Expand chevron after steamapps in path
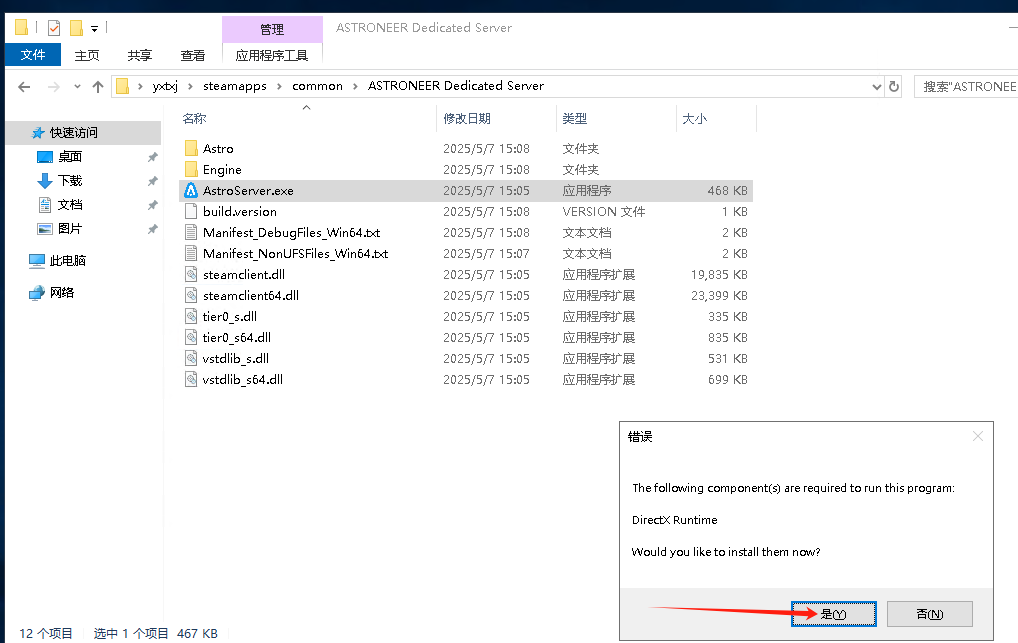 (279, 86)
